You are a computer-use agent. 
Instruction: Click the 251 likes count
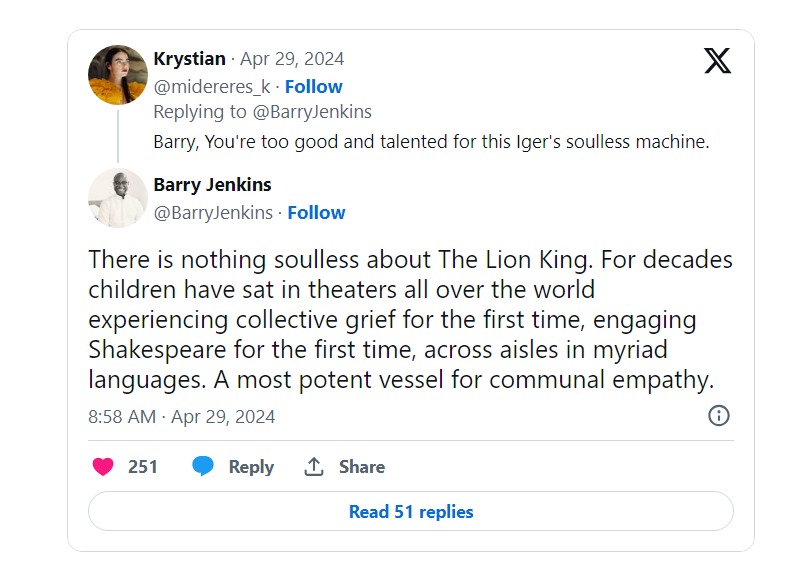pos(143,467)
